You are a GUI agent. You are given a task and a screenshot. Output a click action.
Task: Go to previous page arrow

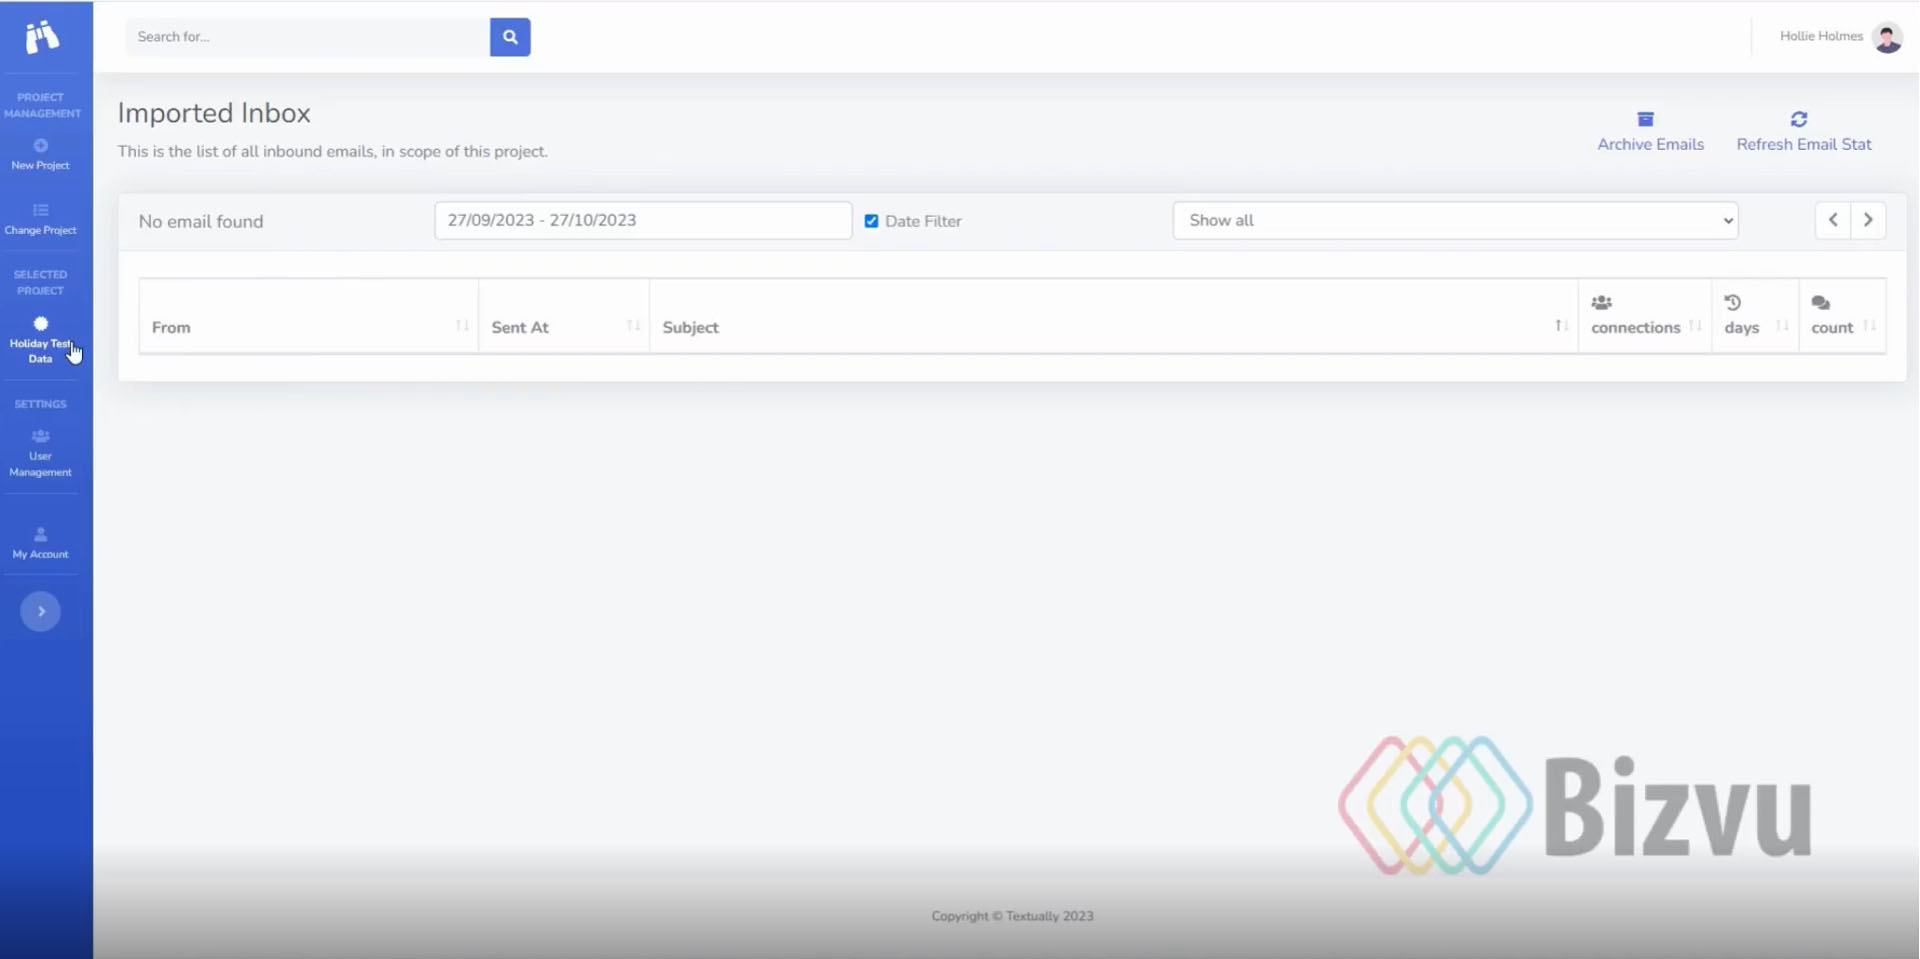pos(1832,220)
